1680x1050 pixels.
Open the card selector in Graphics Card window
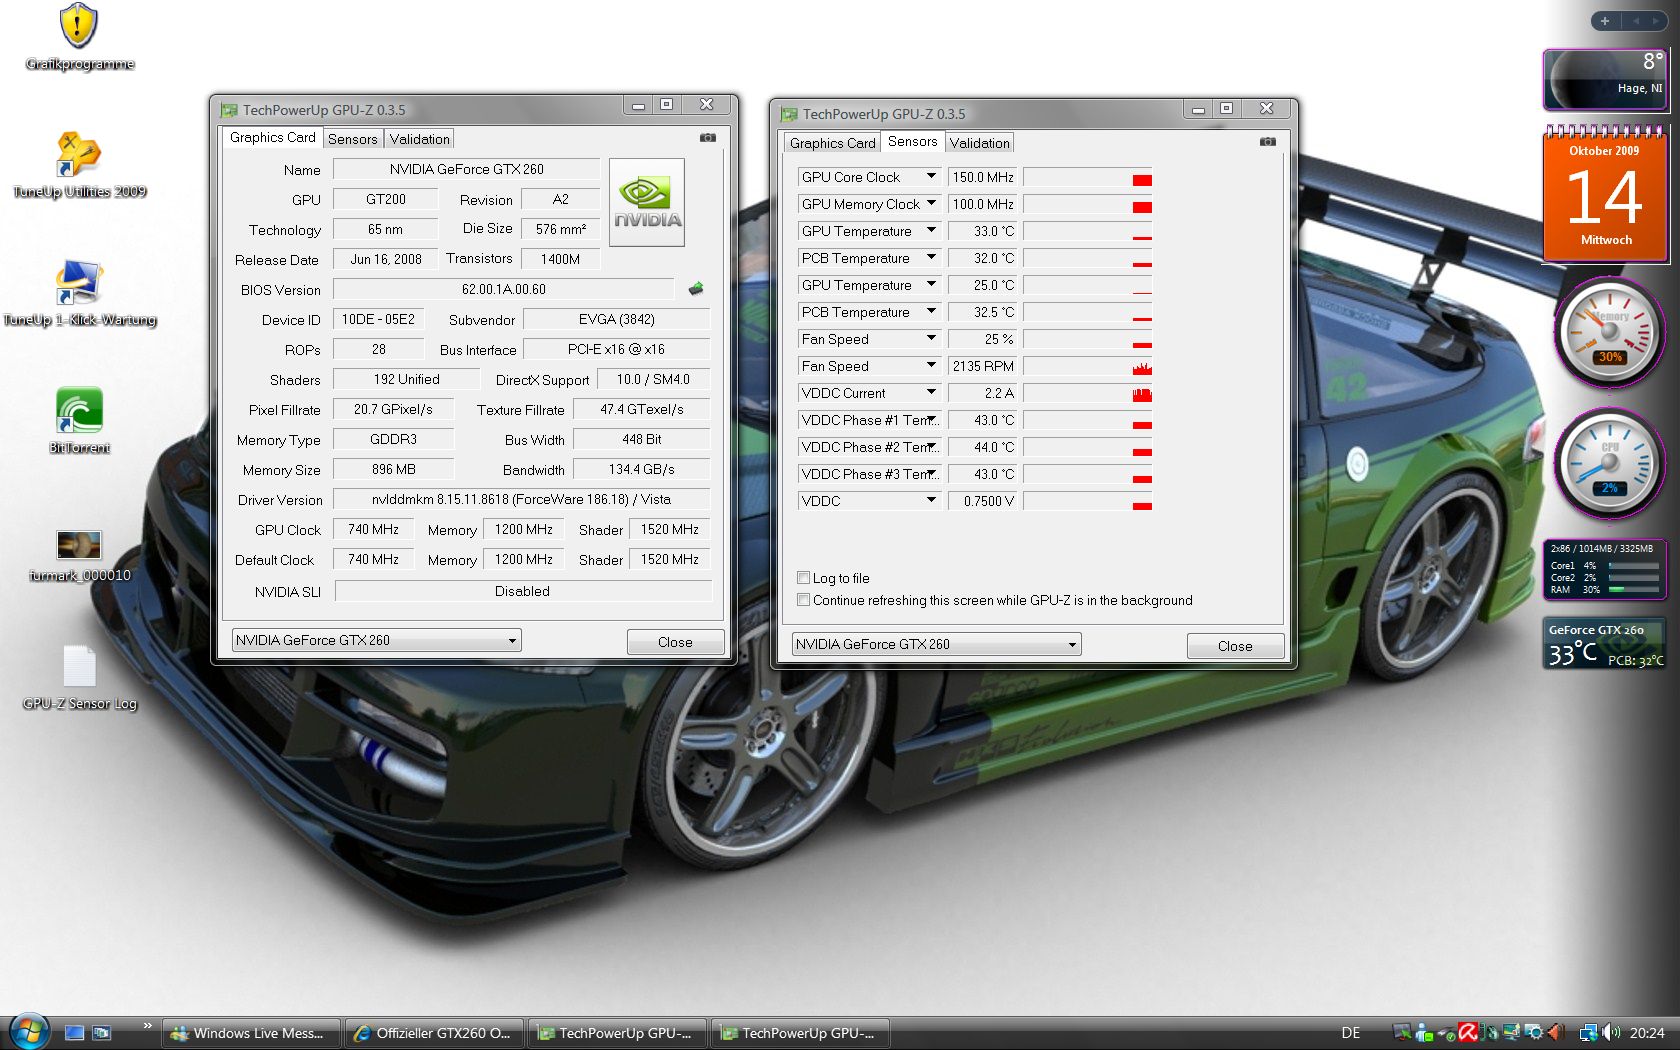(377, 640)
